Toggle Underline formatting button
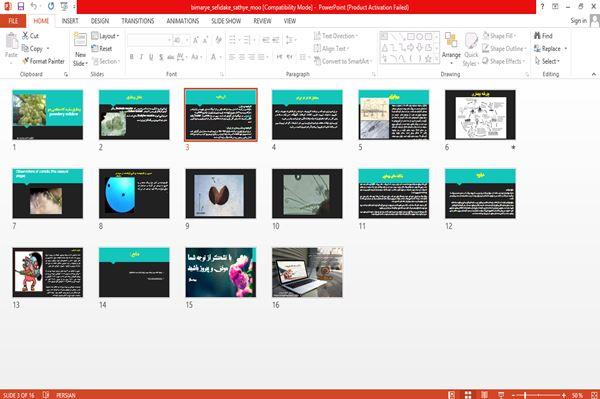This screenshot has height=399, width=600. coord(151,57)
